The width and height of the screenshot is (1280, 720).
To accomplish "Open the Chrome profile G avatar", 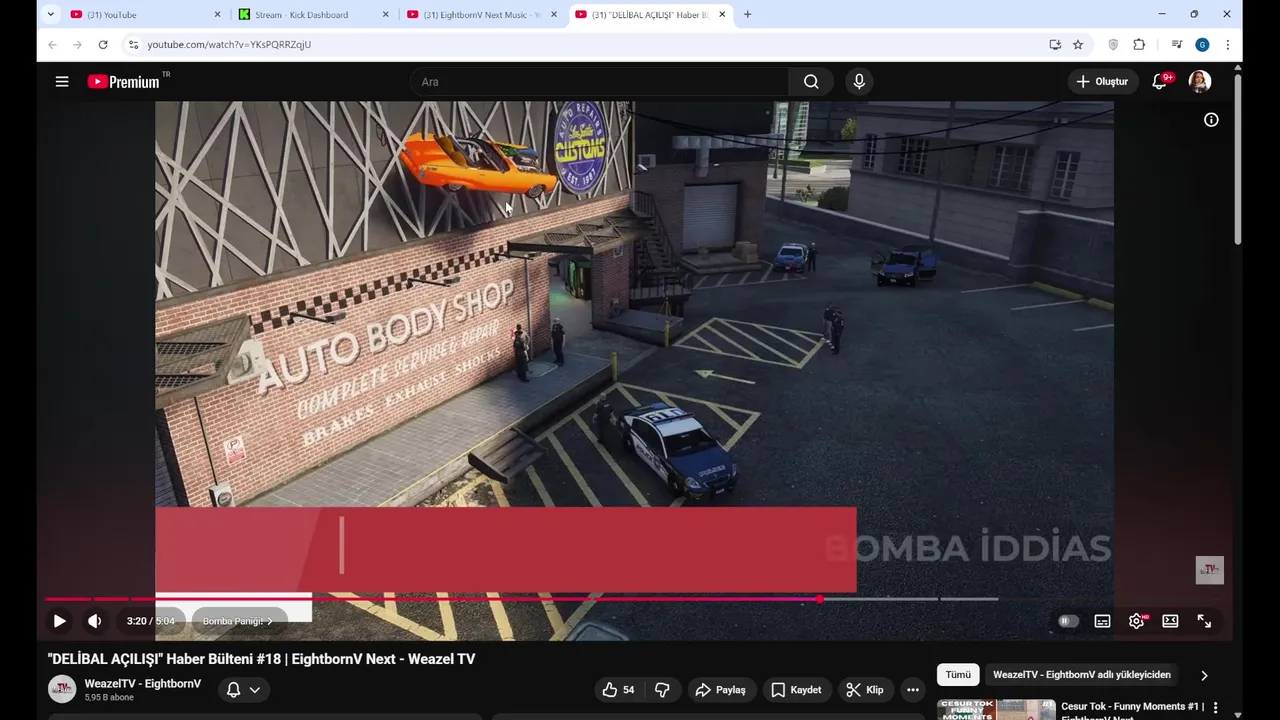I will [1202, 45].
